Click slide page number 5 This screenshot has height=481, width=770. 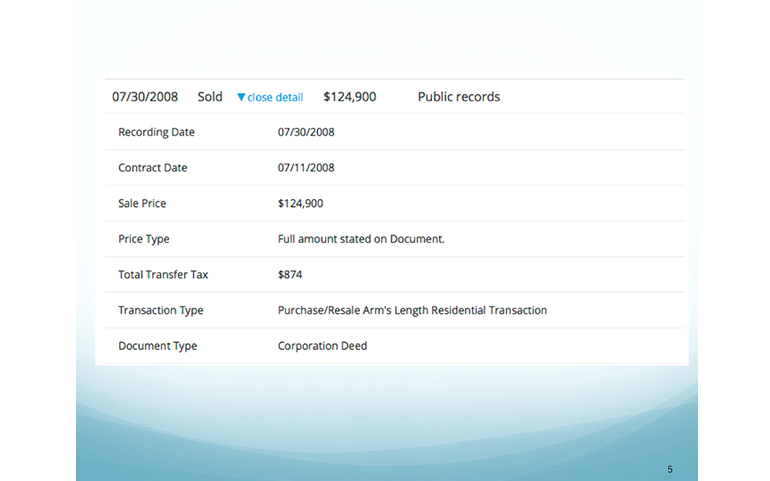[670, 469]
